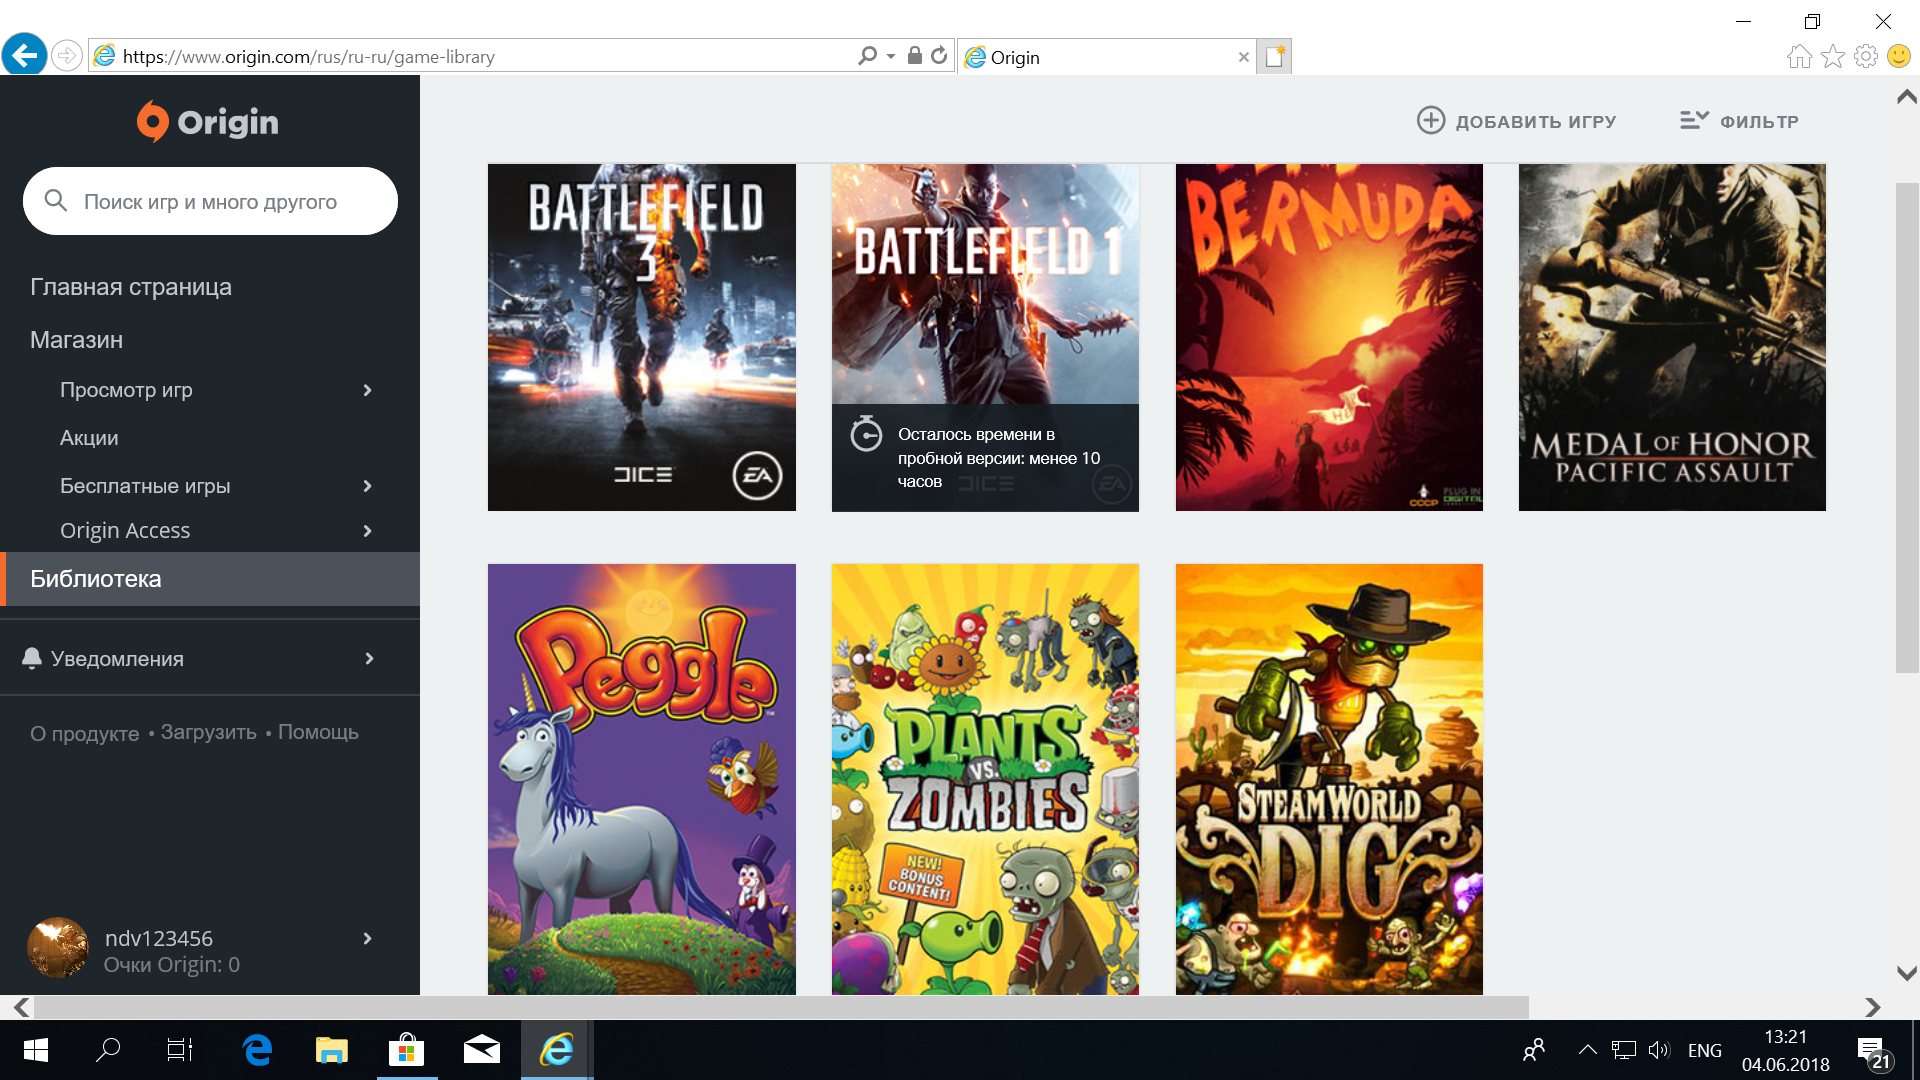Click the scroll down arrow of page

1907,973
